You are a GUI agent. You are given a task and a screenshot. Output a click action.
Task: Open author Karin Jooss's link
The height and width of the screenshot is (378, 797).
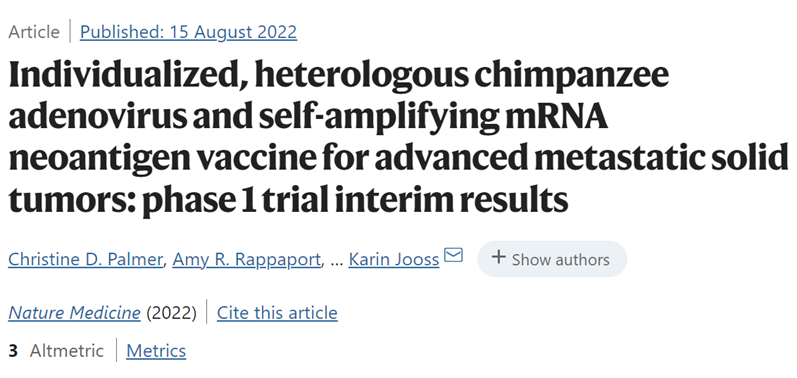394,259
